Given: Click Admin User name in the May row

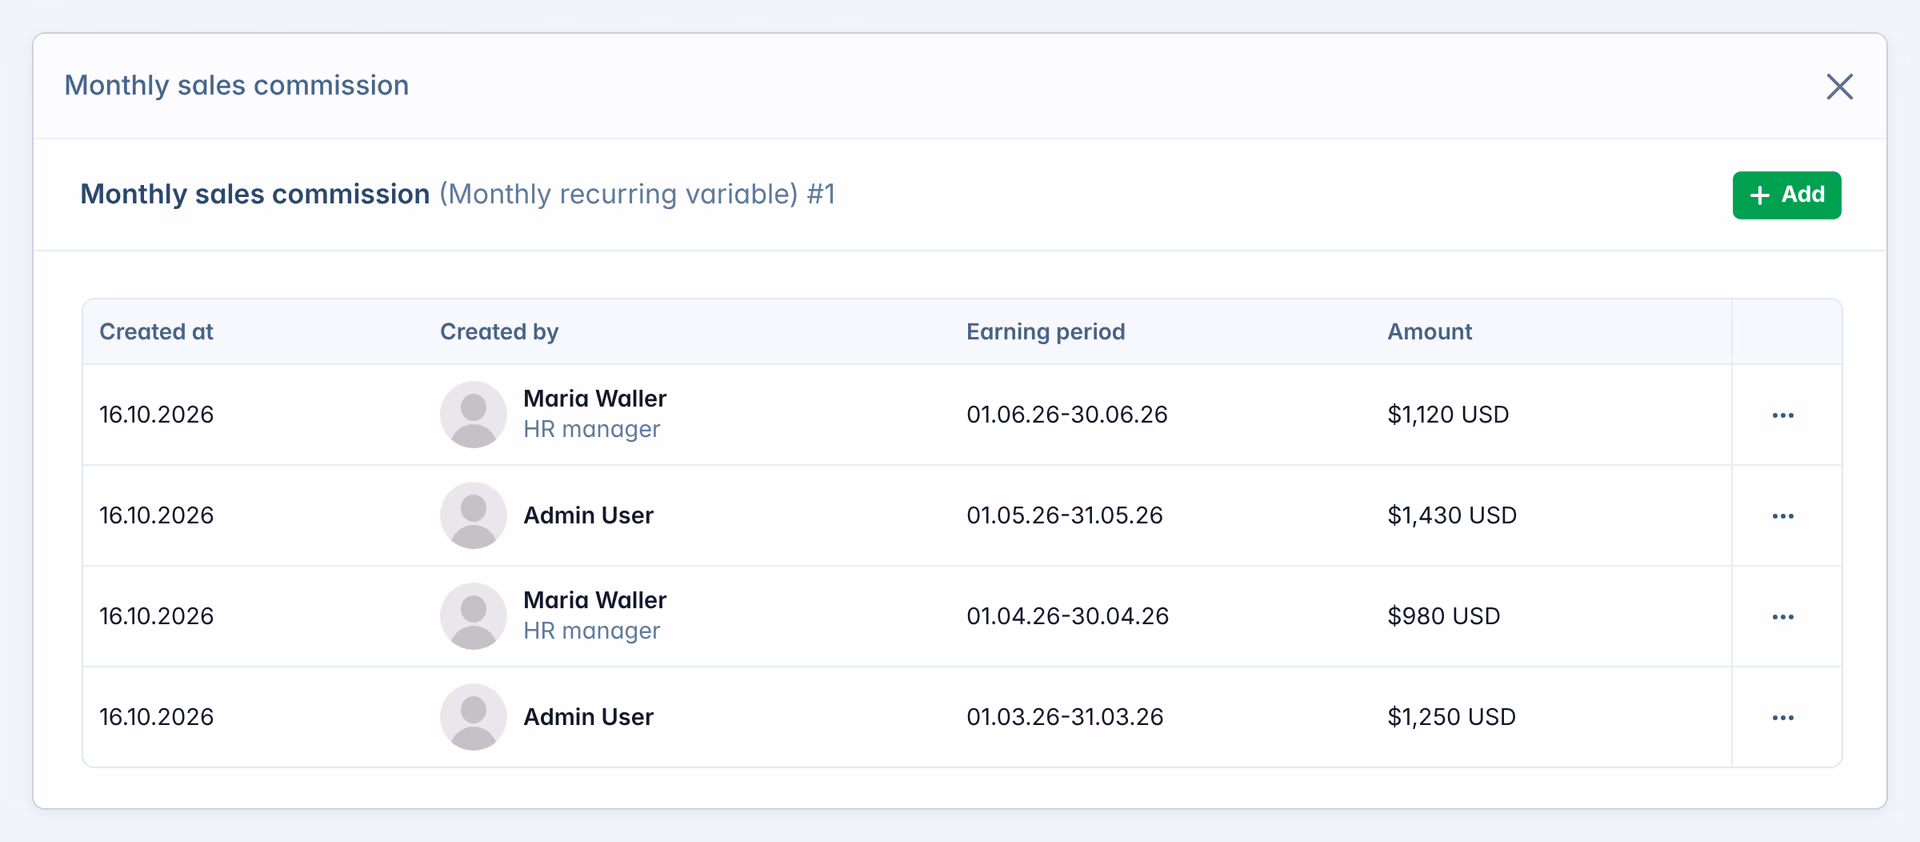Looking at the screenshot, I should tap(588, 516).
